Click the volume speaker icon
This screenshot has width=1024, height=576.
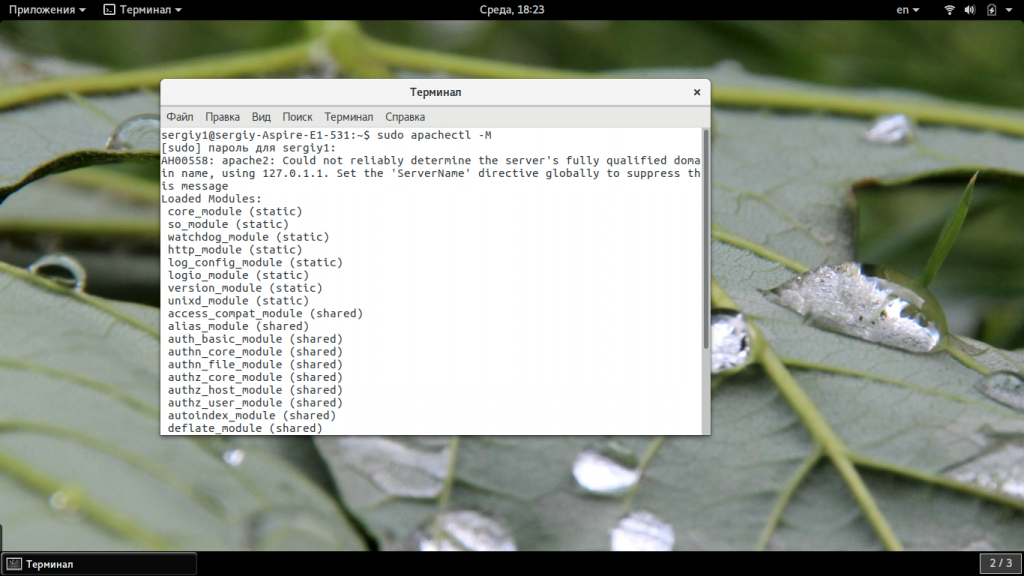tap(970, 10)
